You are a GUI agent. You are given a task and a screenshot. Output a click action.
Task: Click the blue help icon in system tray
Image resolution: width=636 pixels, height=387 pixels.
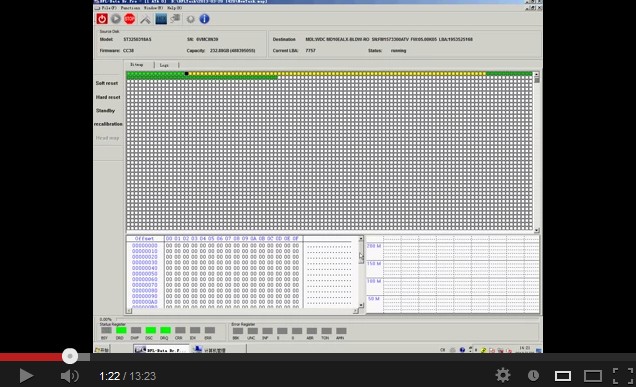[x=462, y=350]
